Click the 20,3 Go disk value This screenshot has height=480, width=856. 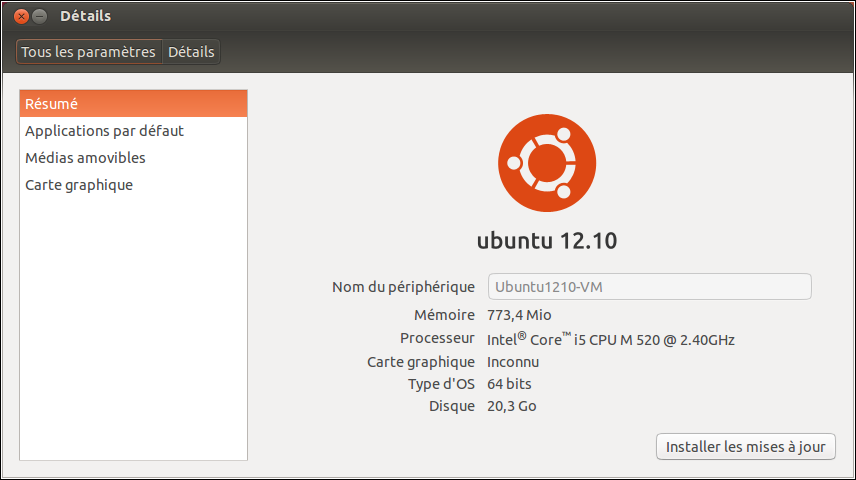(x=512, y=406)
